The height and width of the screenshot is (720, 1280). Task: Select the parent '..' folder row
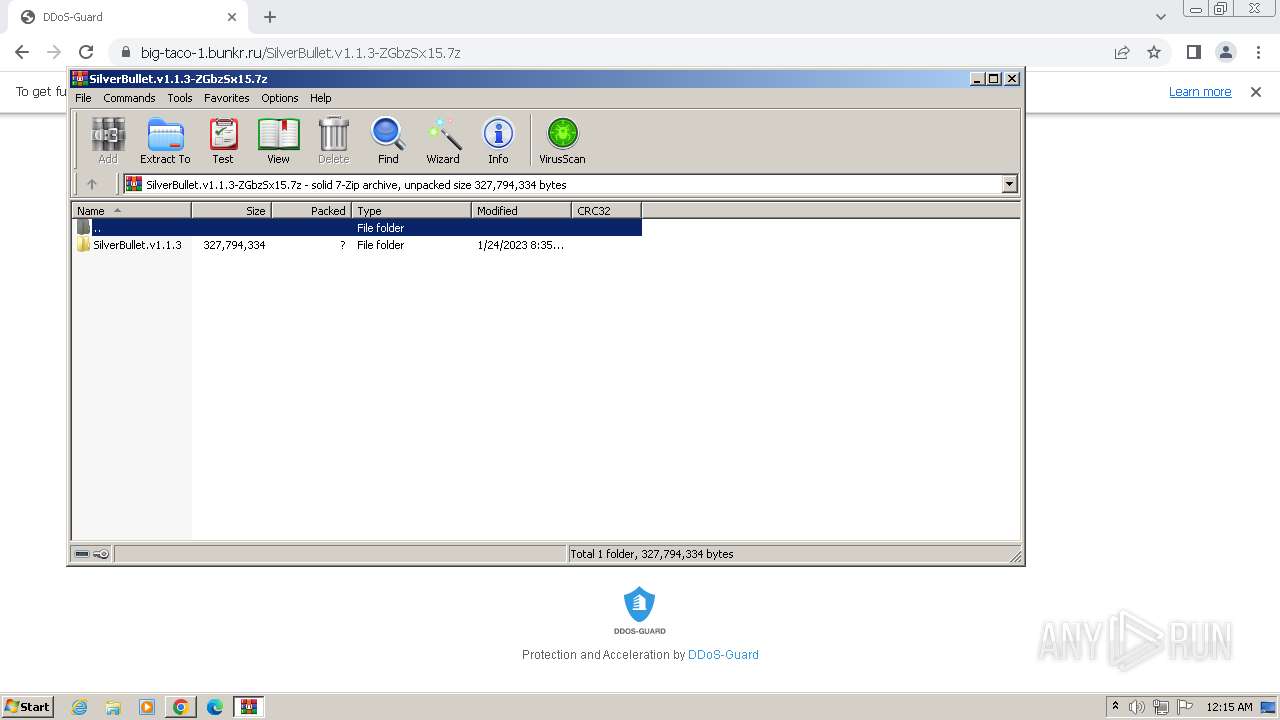(357, 228)
